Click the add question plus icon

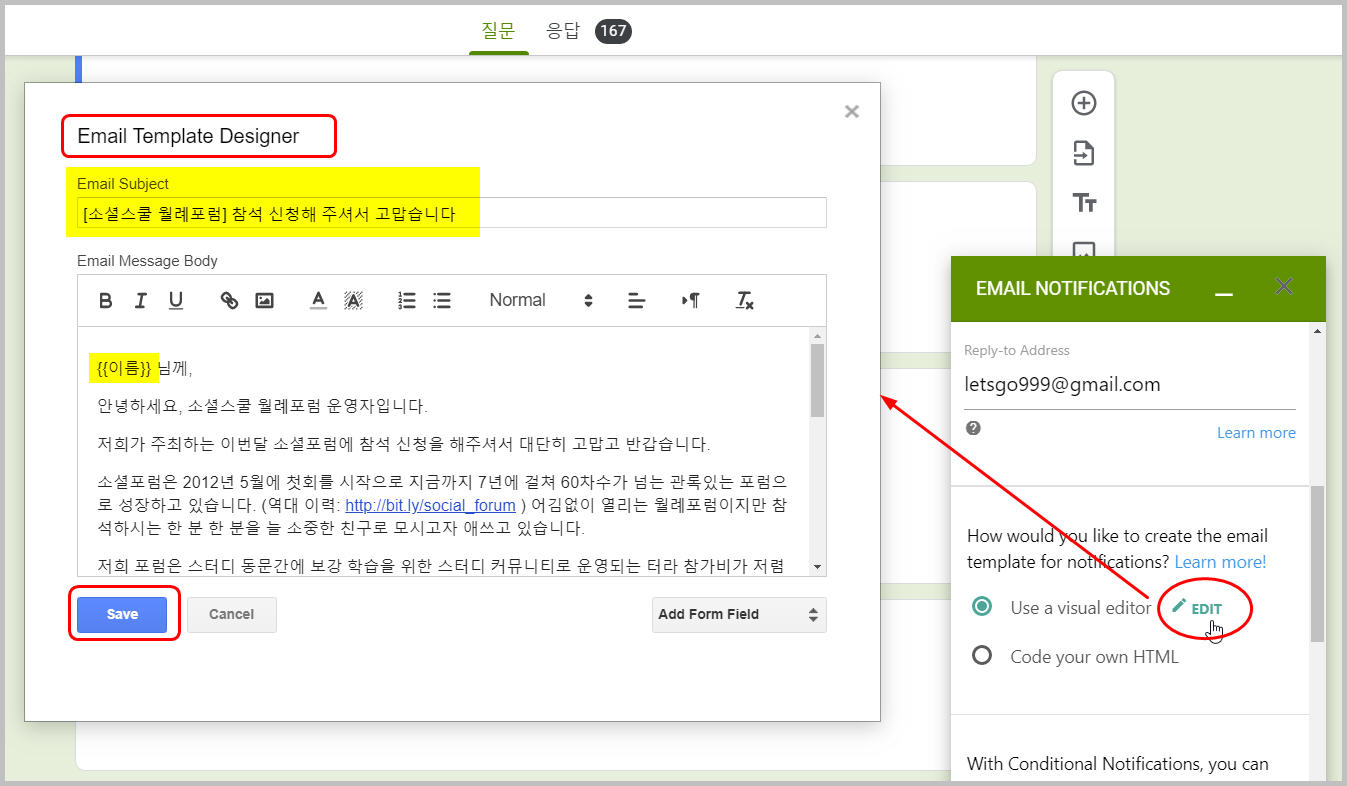(x=1084, y=102)
